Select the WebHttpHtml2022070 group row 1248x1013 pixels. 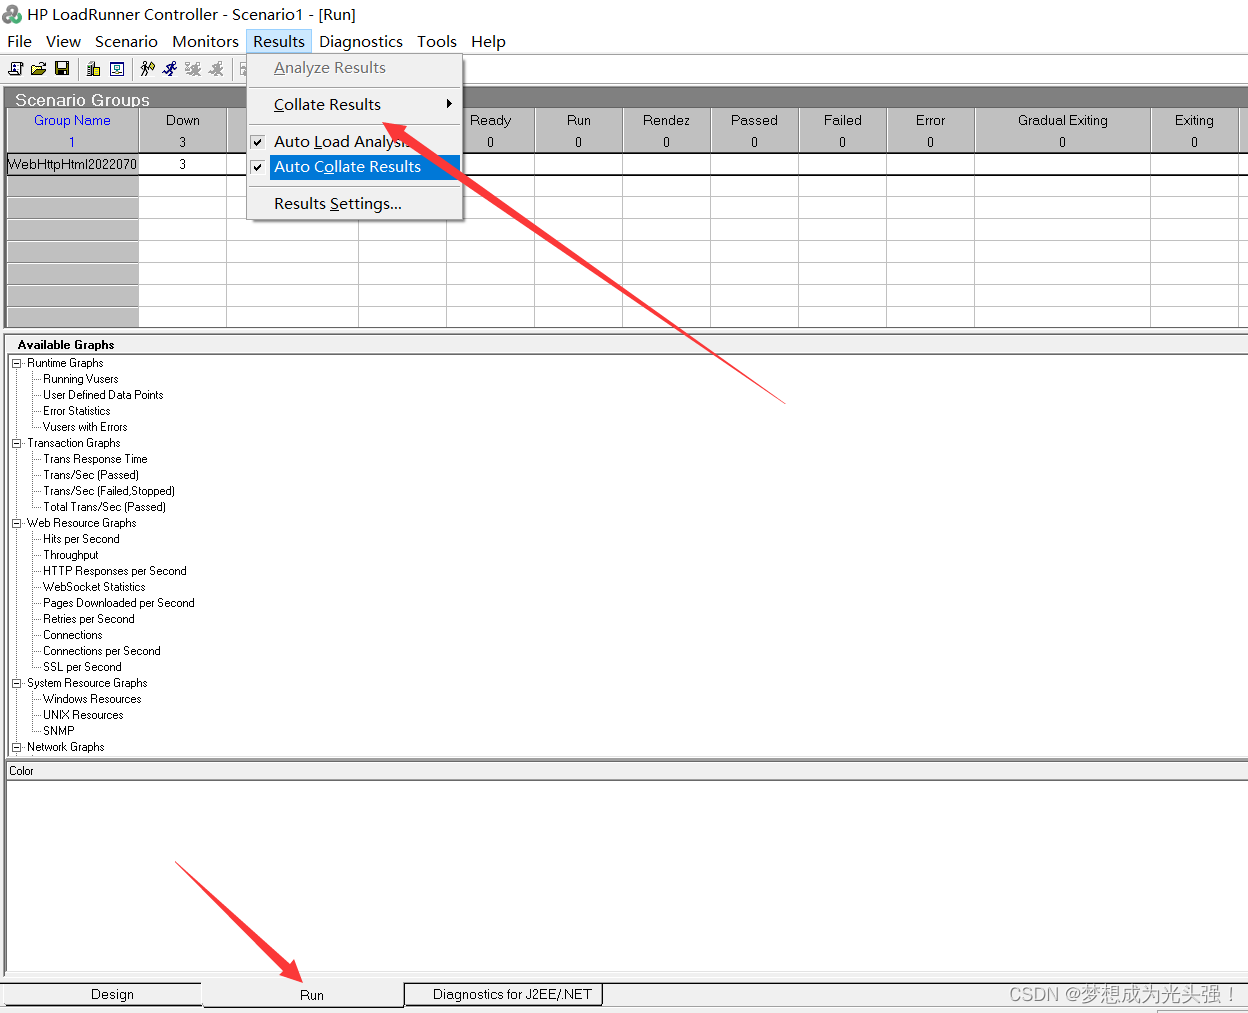point(72,164)
